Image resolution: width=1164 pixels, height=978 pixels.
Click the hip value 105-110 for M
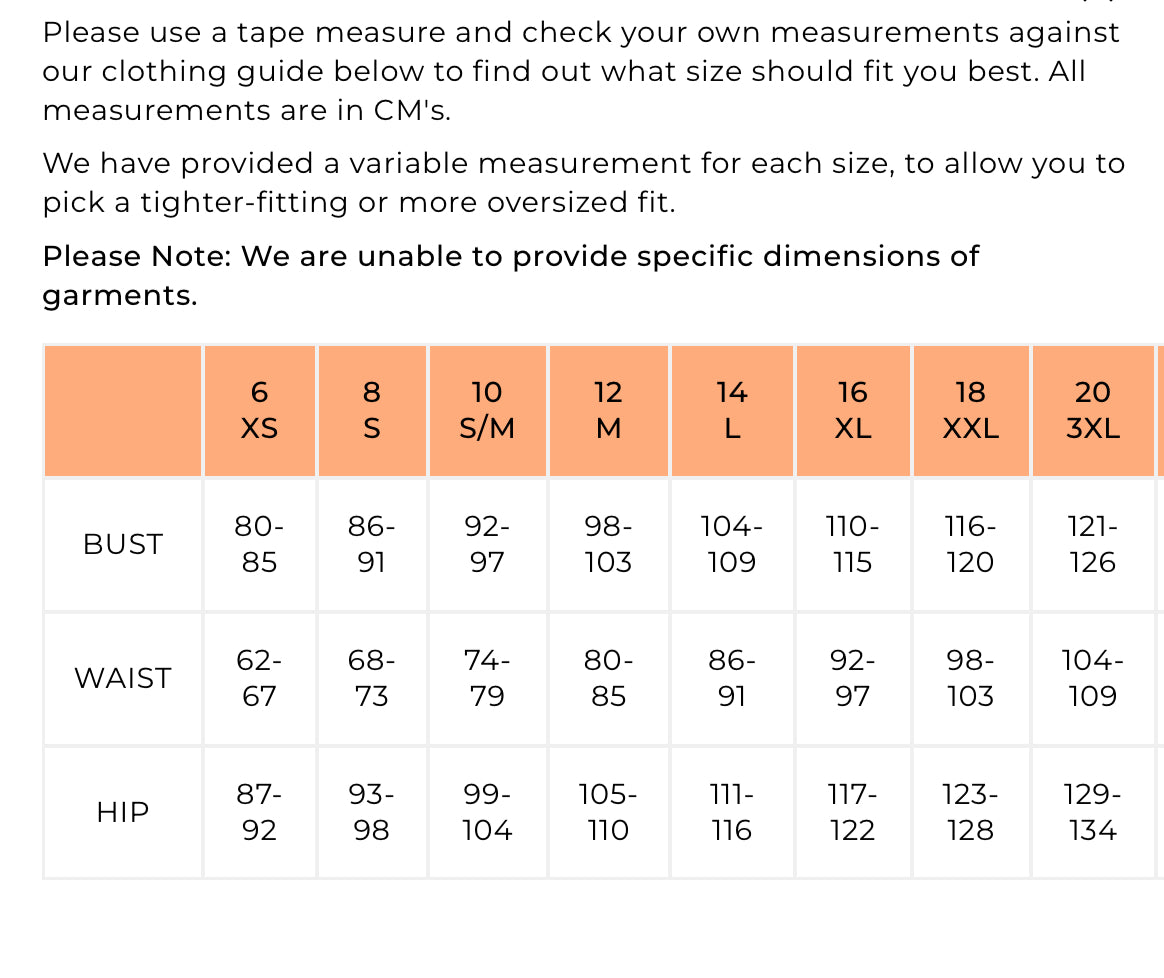[x=608, y=812]
